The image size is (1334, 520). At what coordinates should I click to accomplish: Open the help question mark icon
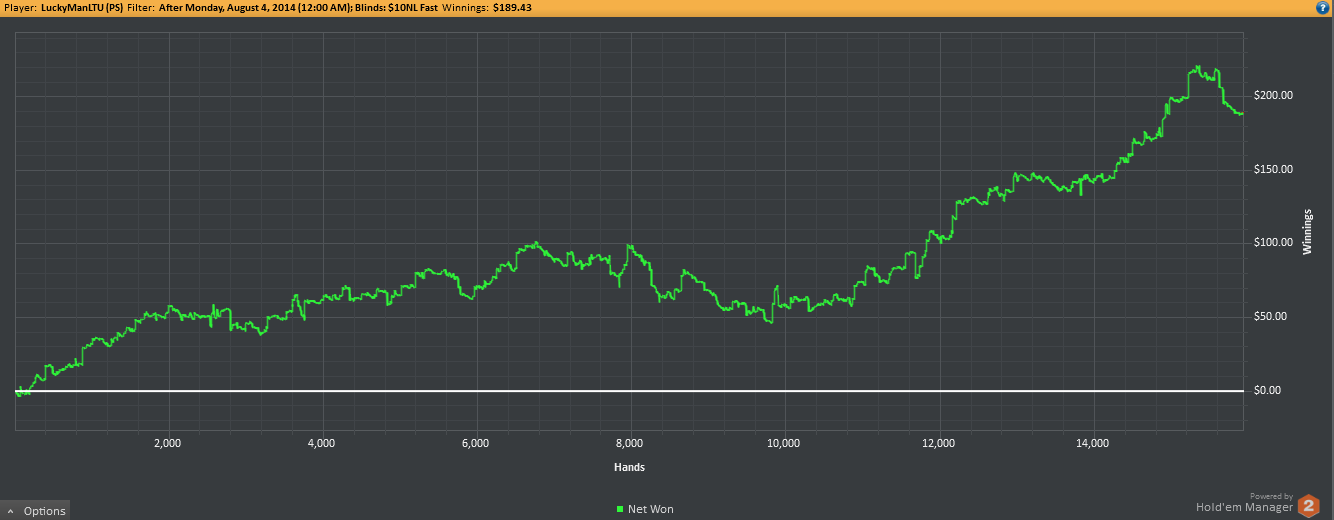pyautogui.click(x=1323, y=7)
